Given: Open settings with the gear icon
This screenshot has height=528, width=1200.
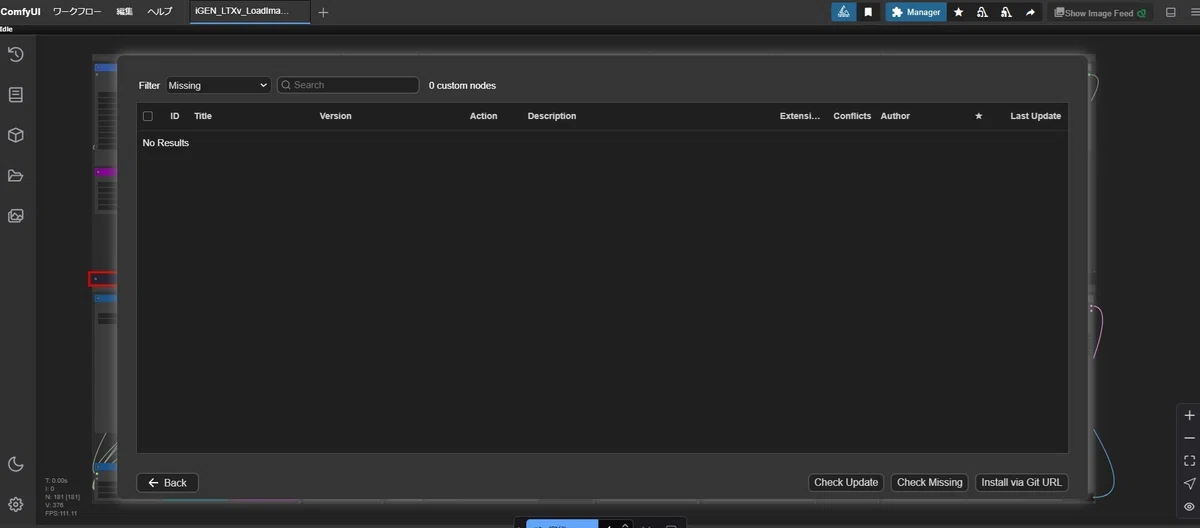Looking at the screenshot, I should pos(15,504).
